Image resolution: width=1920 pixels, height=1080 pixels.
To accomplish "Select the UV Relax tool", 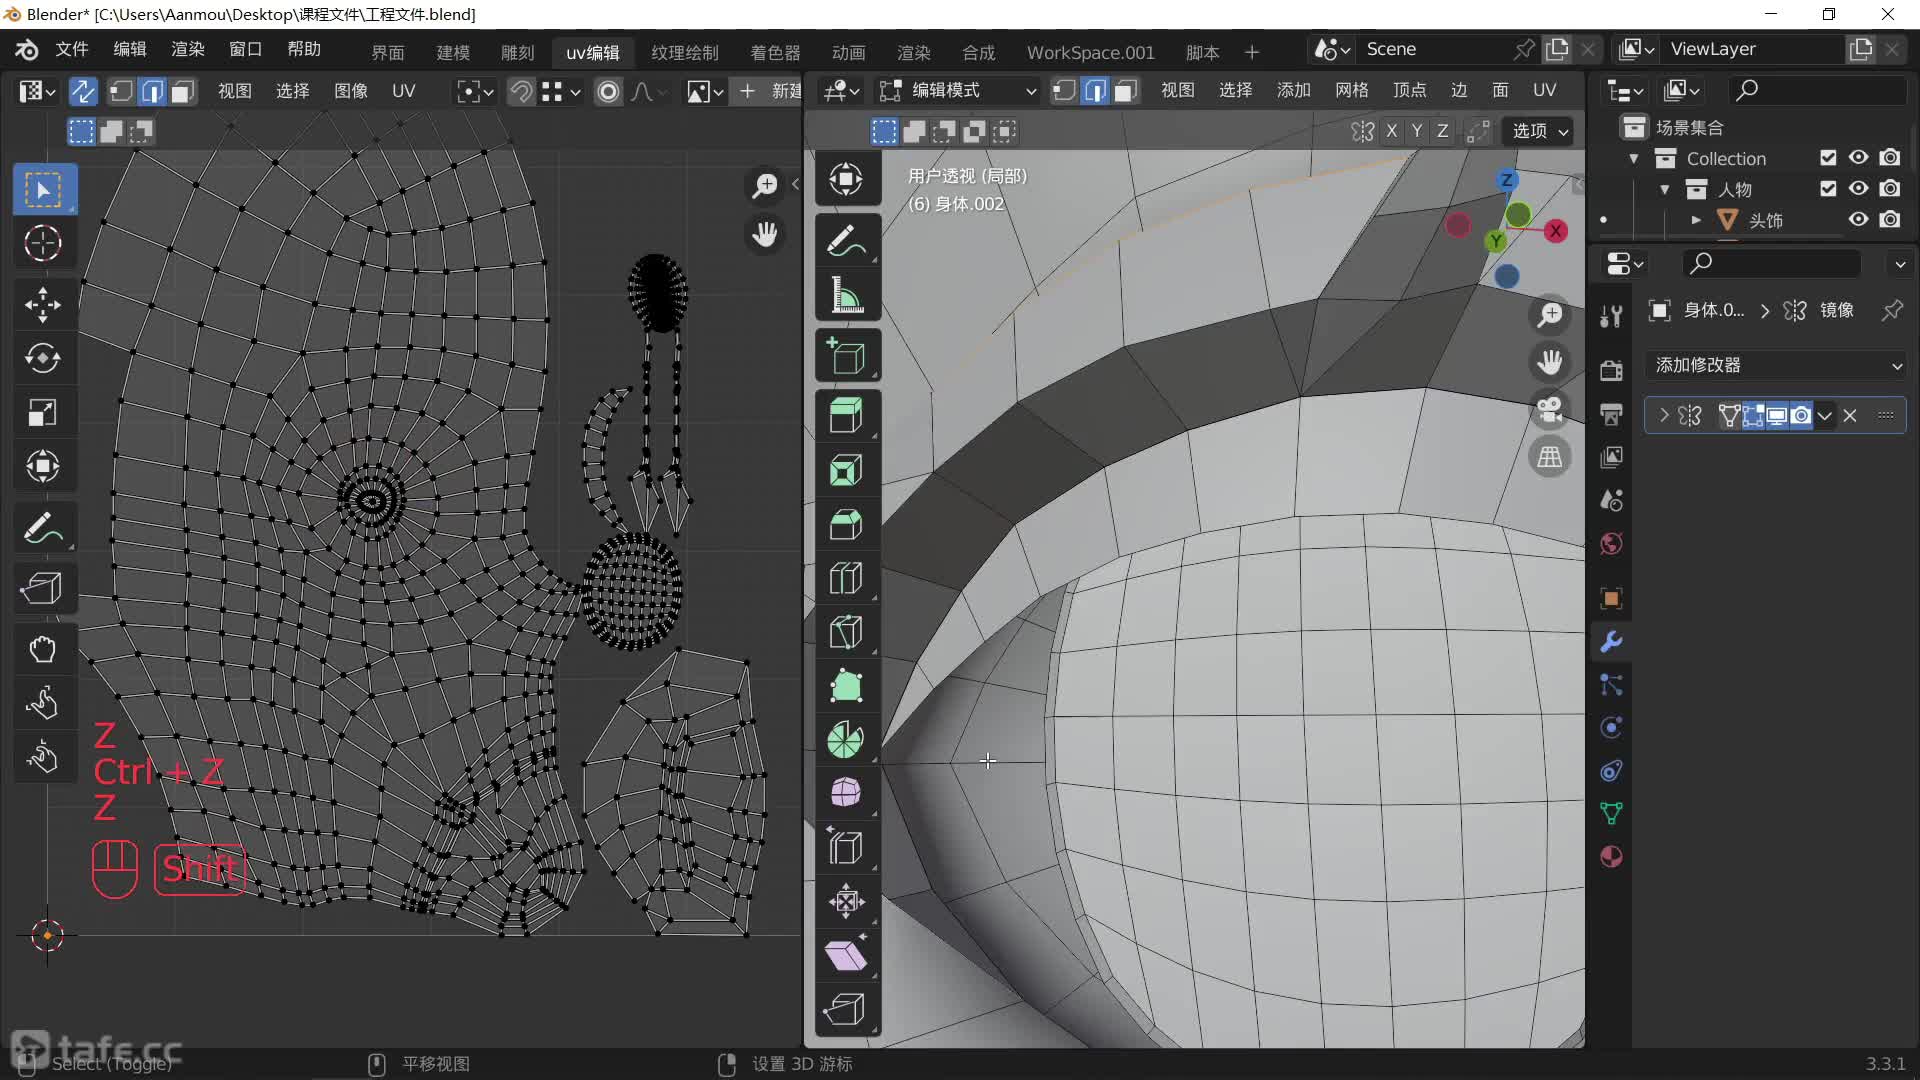I will click(43, 702).
